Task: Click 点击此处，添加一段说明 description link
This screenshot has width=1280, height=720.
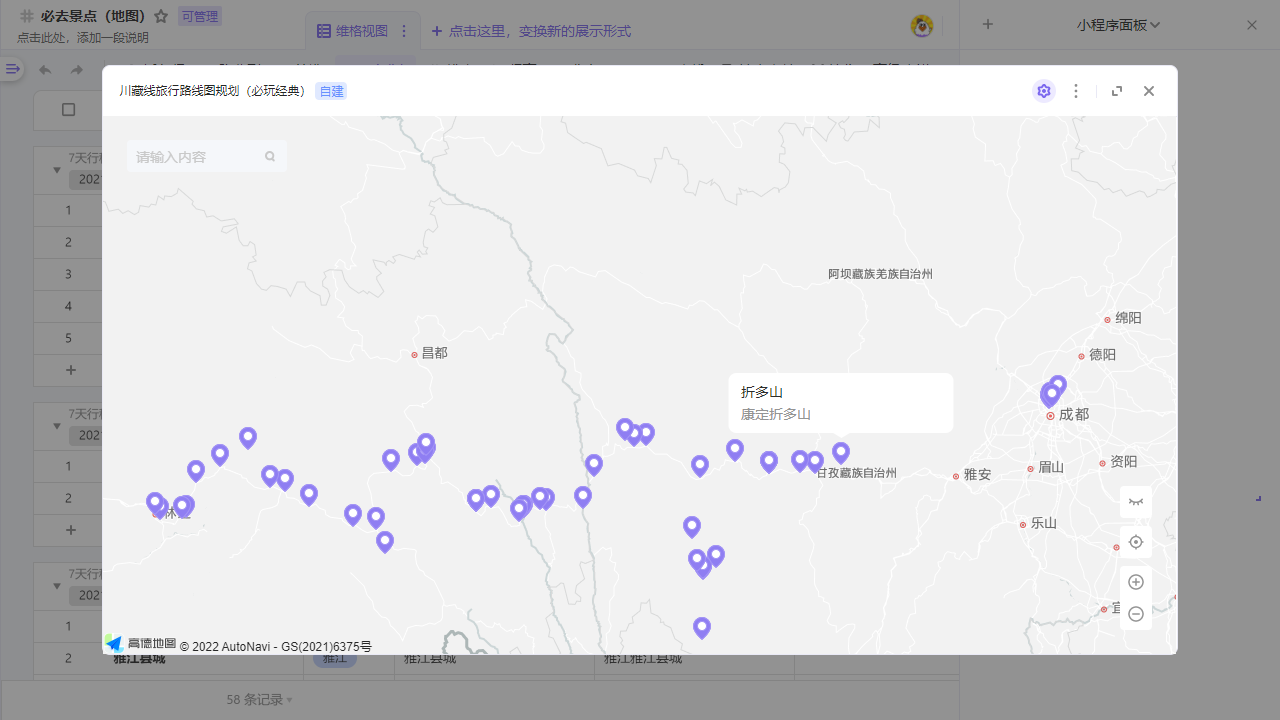Action: [83, 38]
